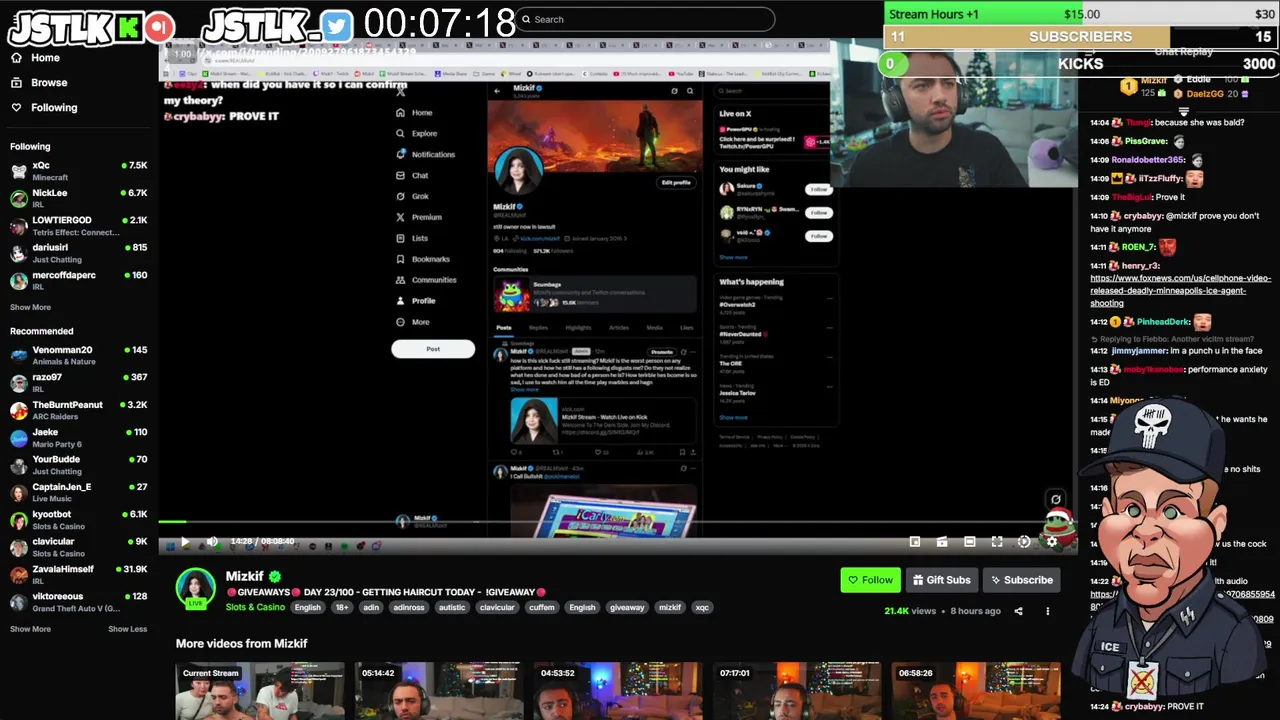Click the Subscribe button

point(1021,580)
